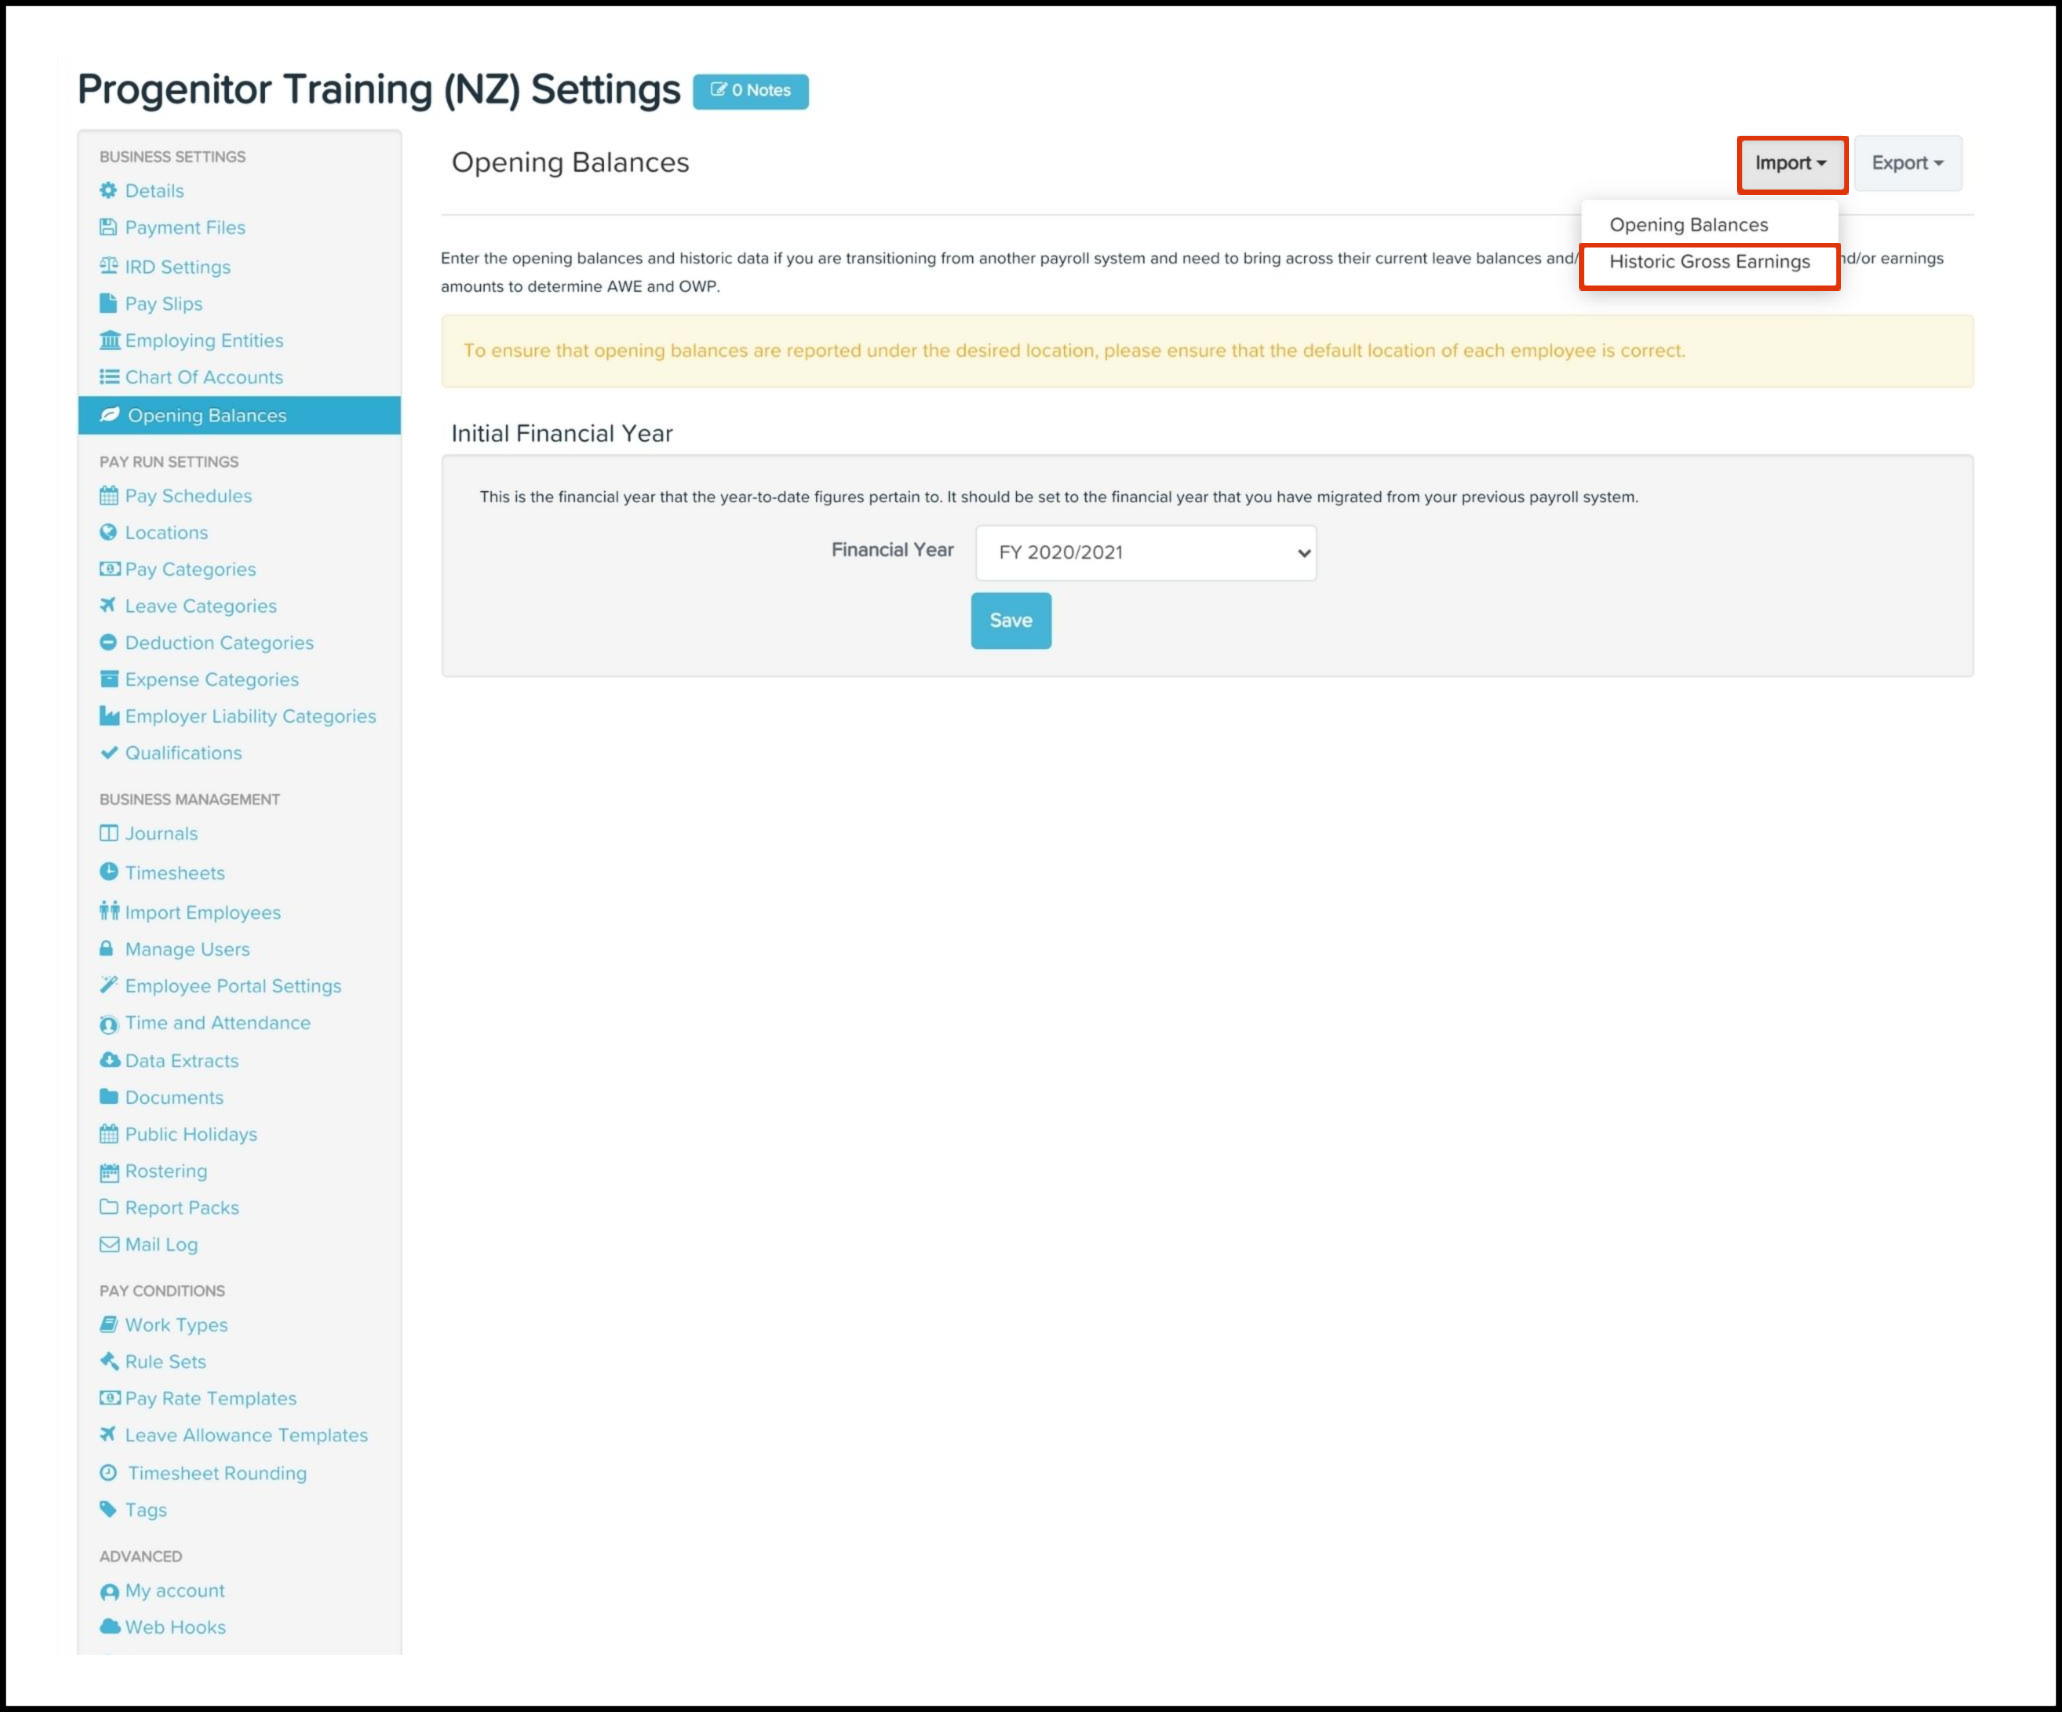The height and width of the screenshot is (1712, 2062).
Task: Open the 0 Notes badge
Action: pos(750,90)
